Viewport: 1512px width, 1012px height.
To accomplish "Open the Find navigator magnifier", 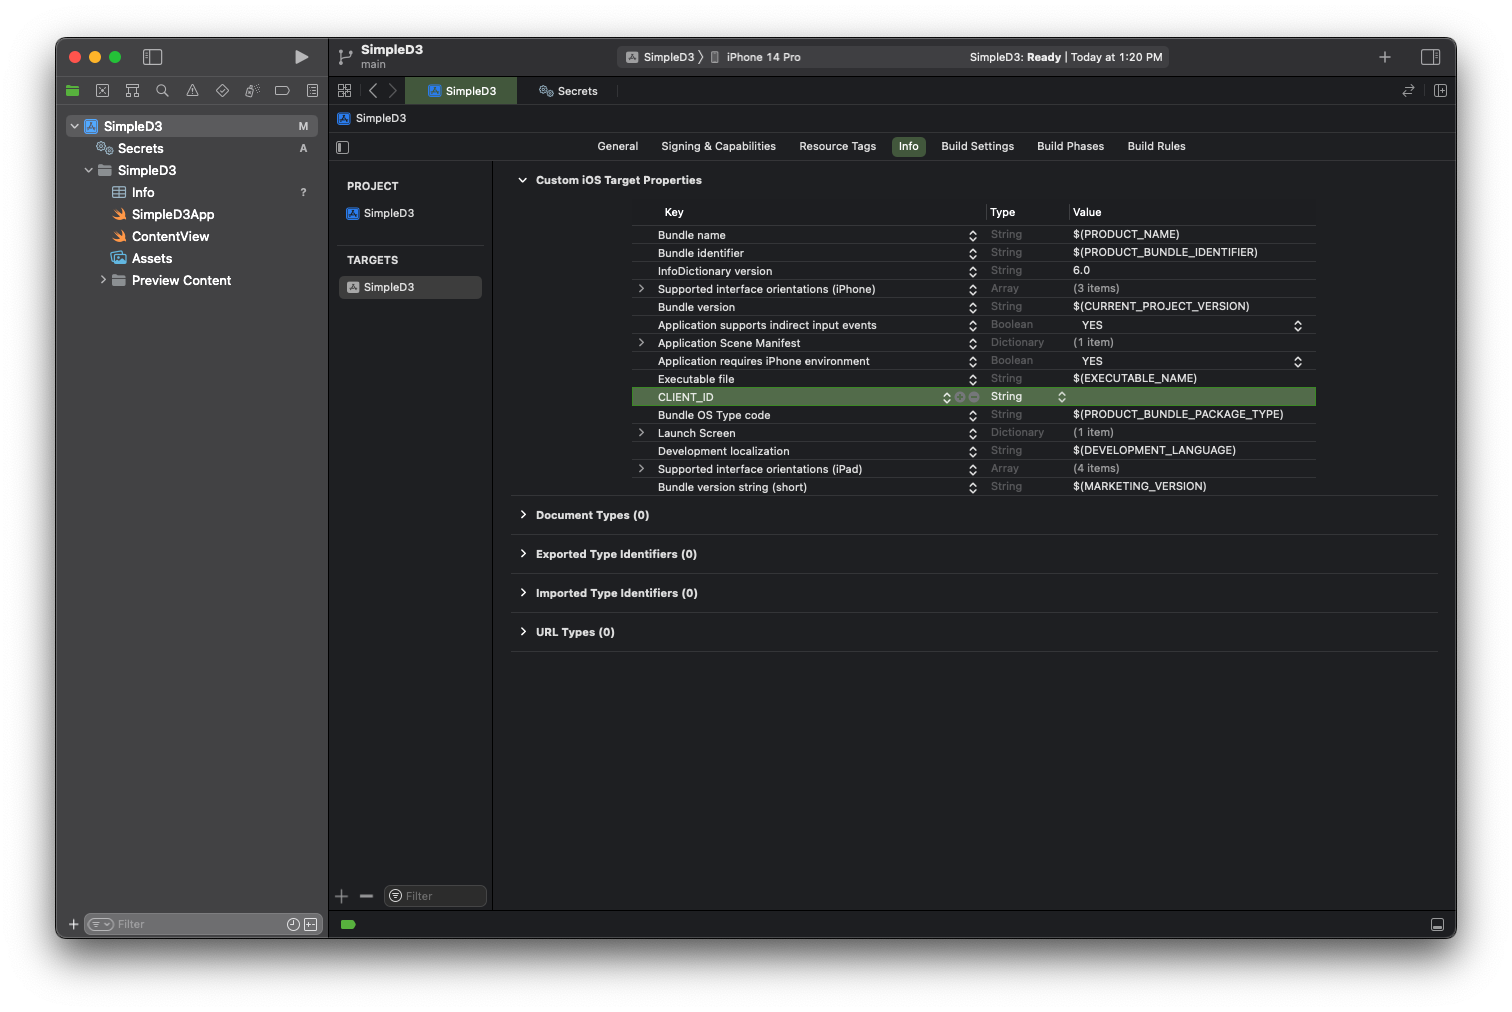I will (x=162, y=91).
